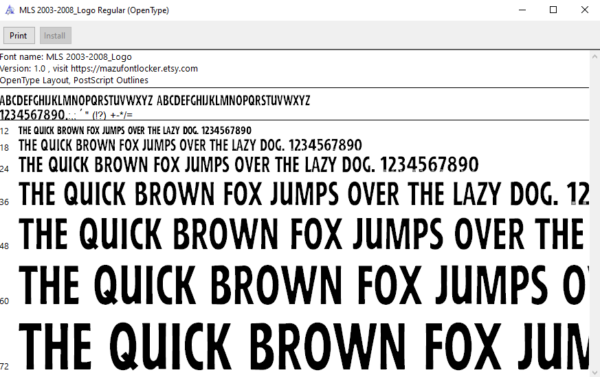Click the size label 24
This screenshot has height=377, width=600.
(4, 168)
